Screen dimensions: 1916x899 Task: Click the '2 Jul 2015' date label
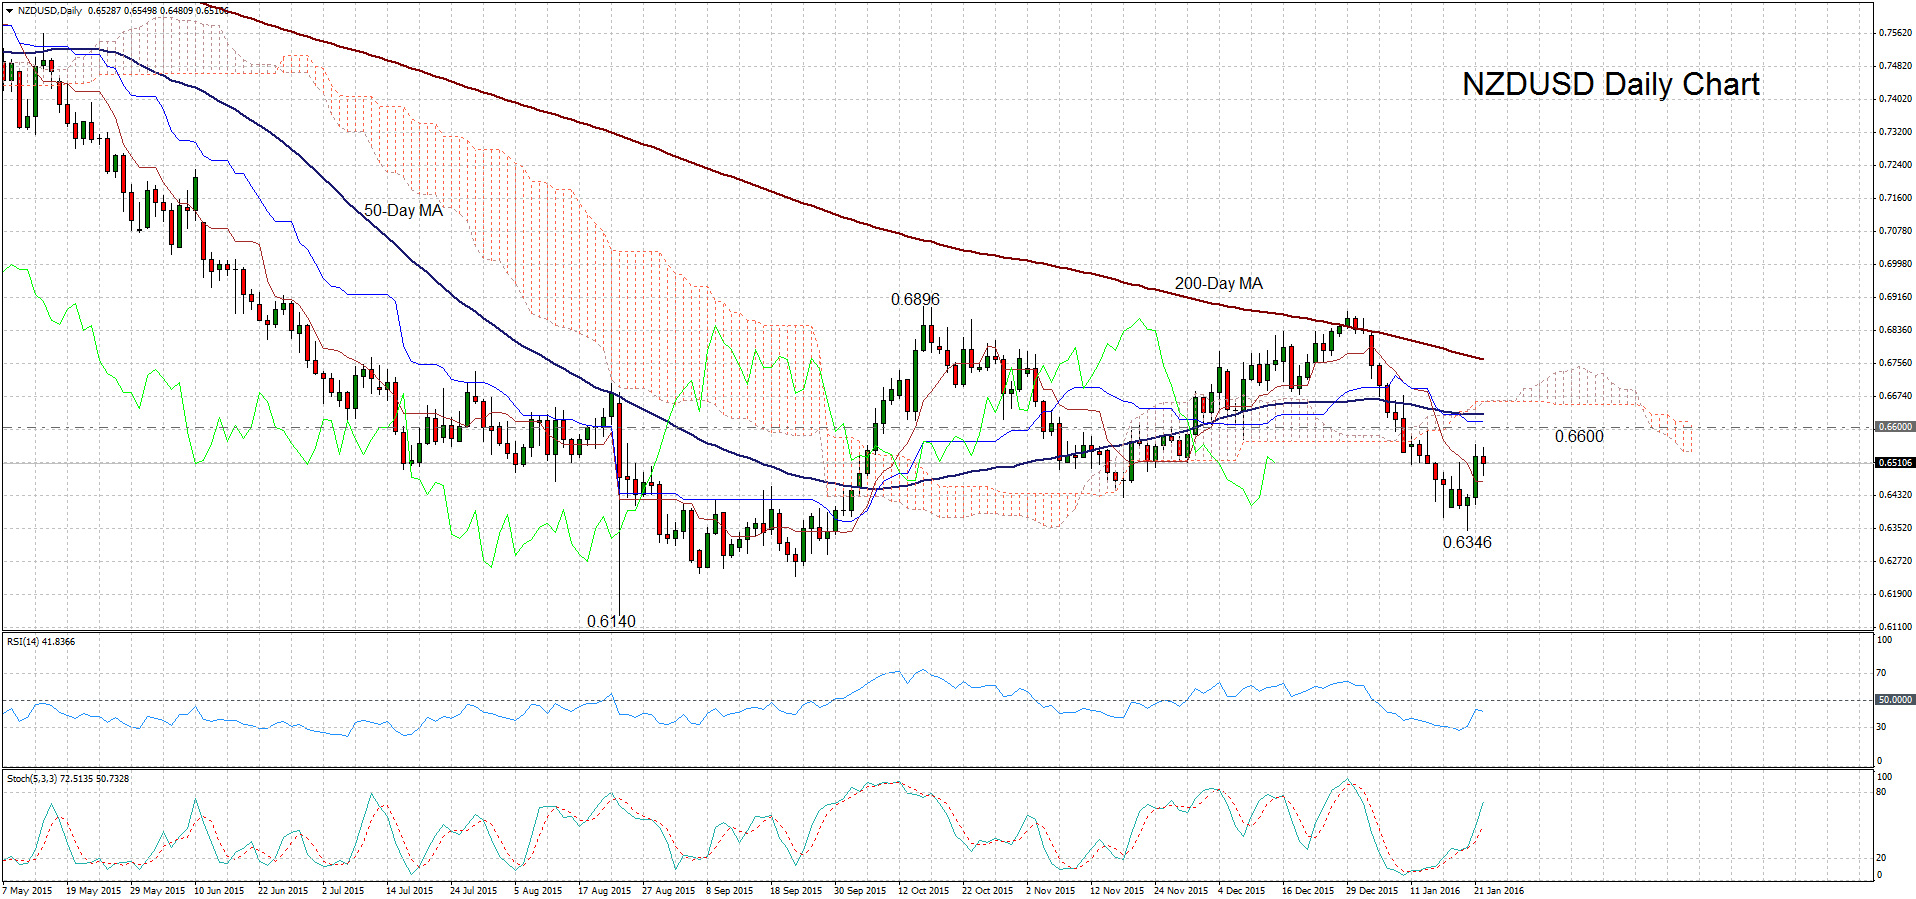[x=343, y=890]
